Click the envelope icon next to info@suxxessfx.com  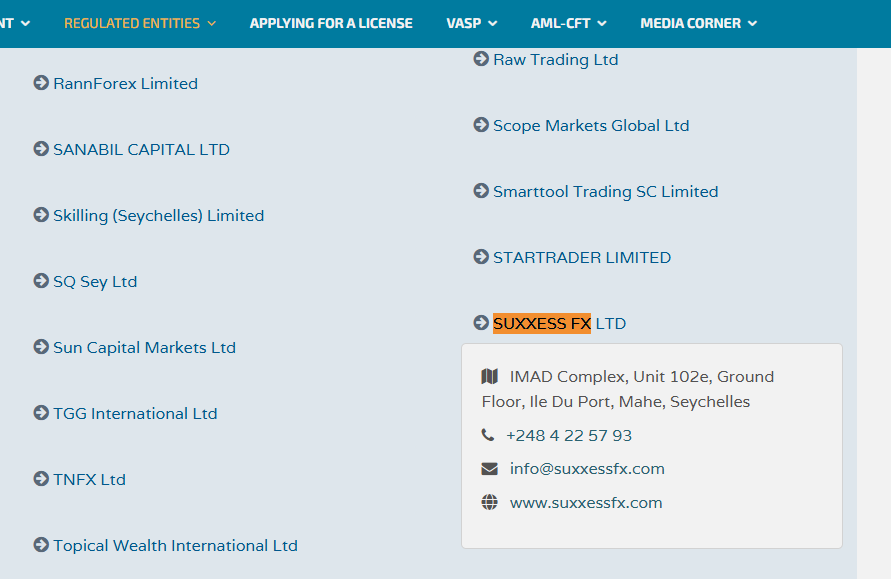pos(489,468)
